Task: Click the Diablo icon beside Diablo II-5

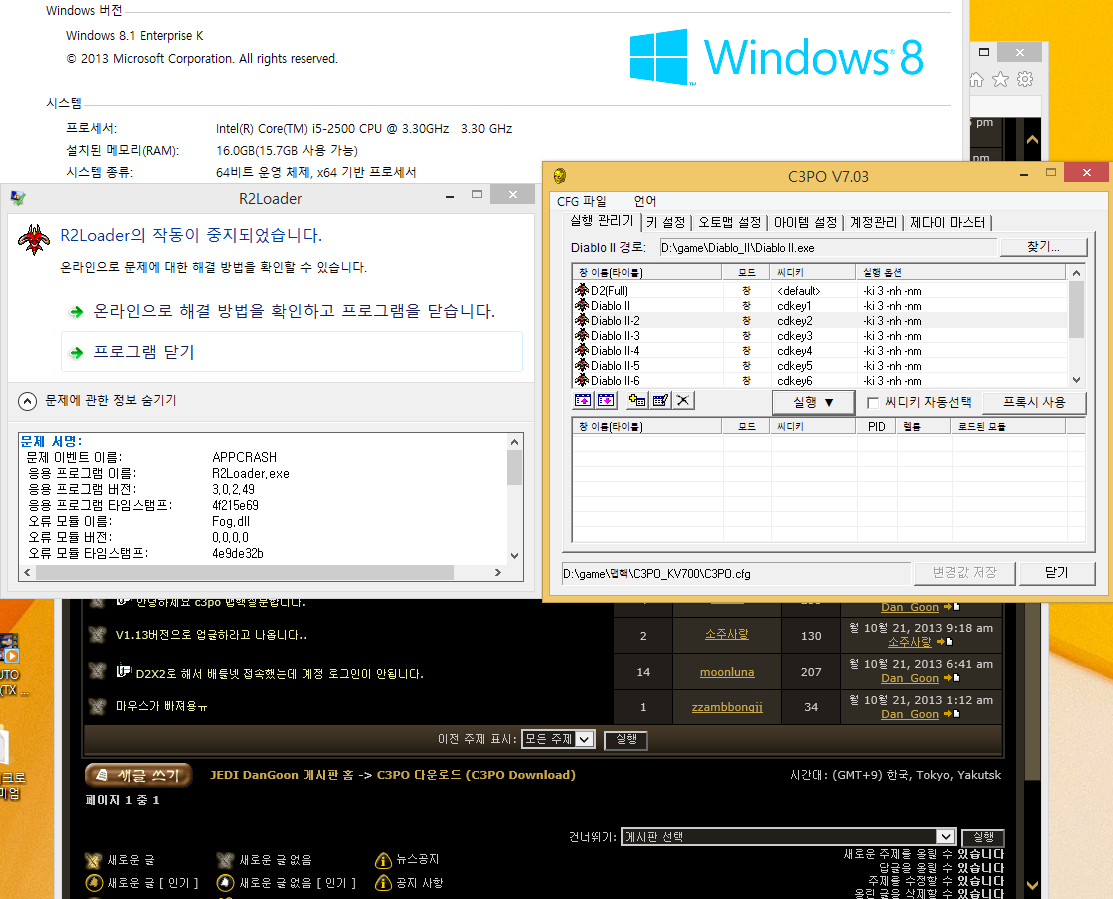Action: pyautogui.click(x=582, y=365)
